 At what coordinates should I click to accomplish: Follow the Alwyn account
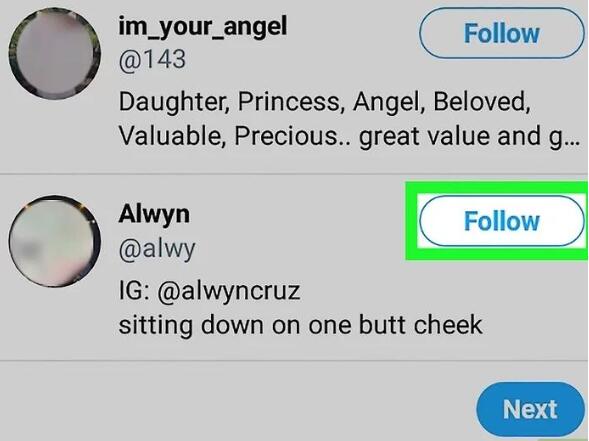502,221
